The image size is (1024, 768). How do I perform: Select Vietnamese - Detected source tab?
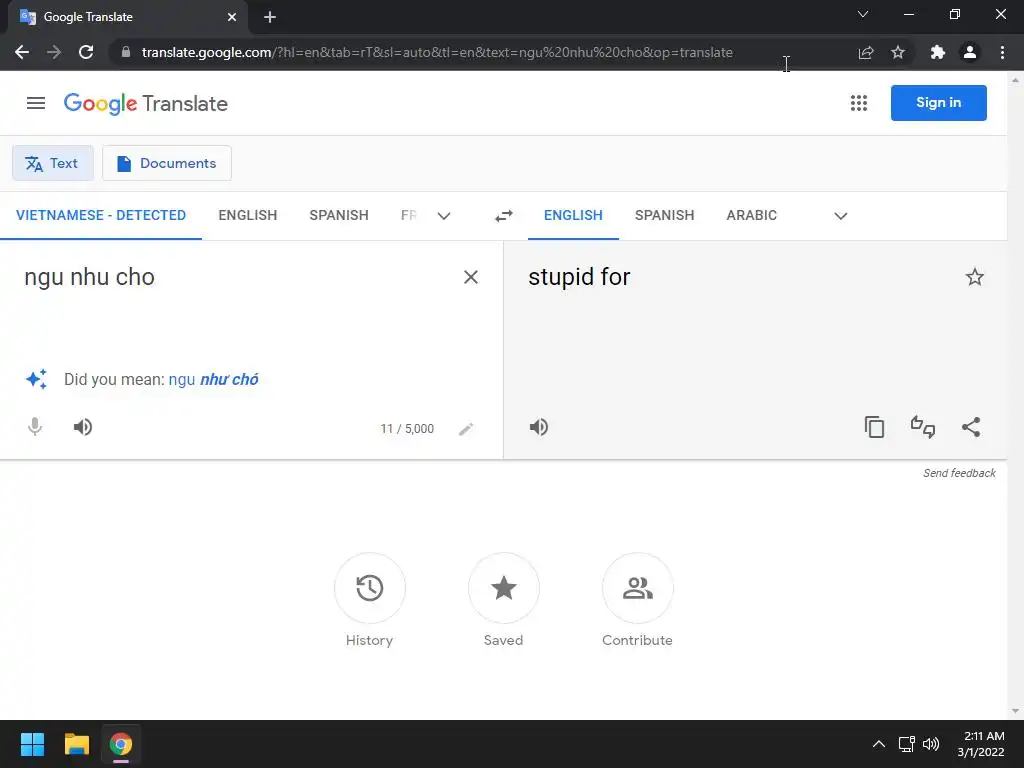tap(101, 216)
